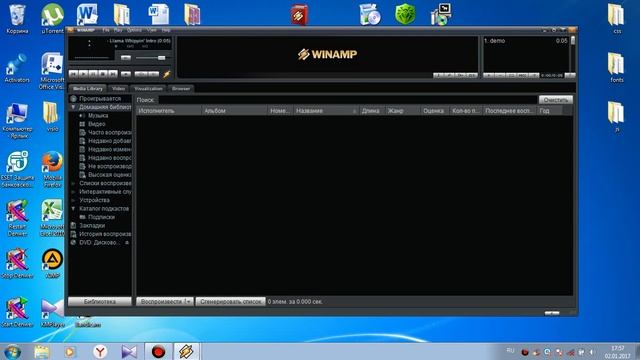This screenshot has width=640, height=360.
Task: Select Музыка in the library tree
Action: [x=98, y=116]
